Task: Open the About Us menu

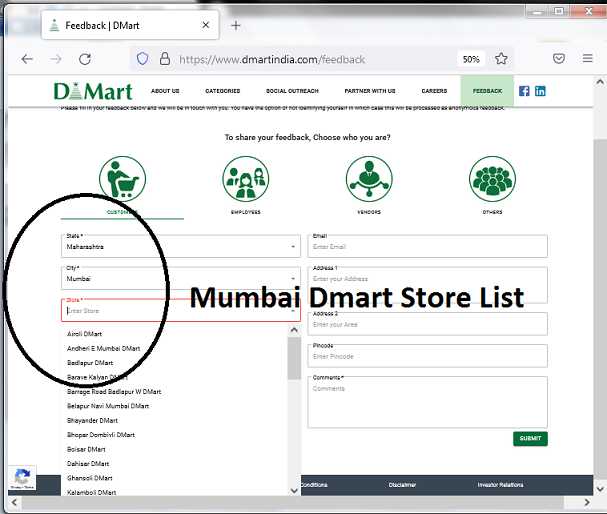Action: coord(165,91)
